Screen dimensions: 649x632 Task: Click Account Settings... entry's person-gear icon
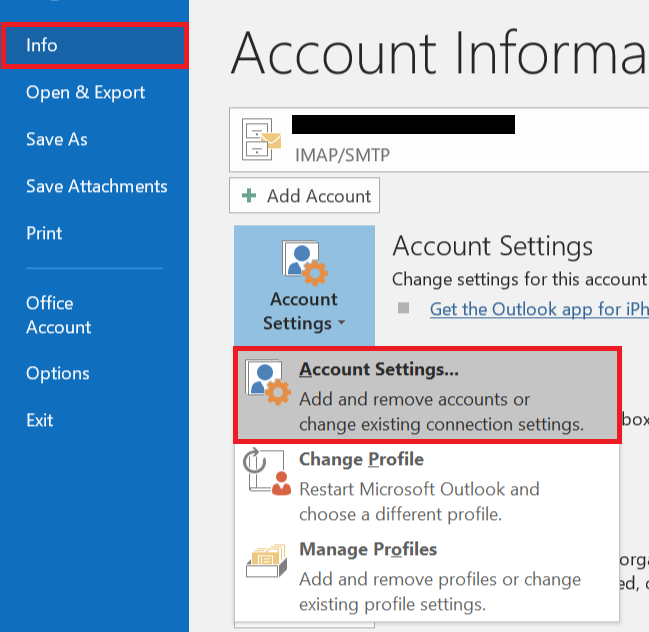(x=267, y=382)
